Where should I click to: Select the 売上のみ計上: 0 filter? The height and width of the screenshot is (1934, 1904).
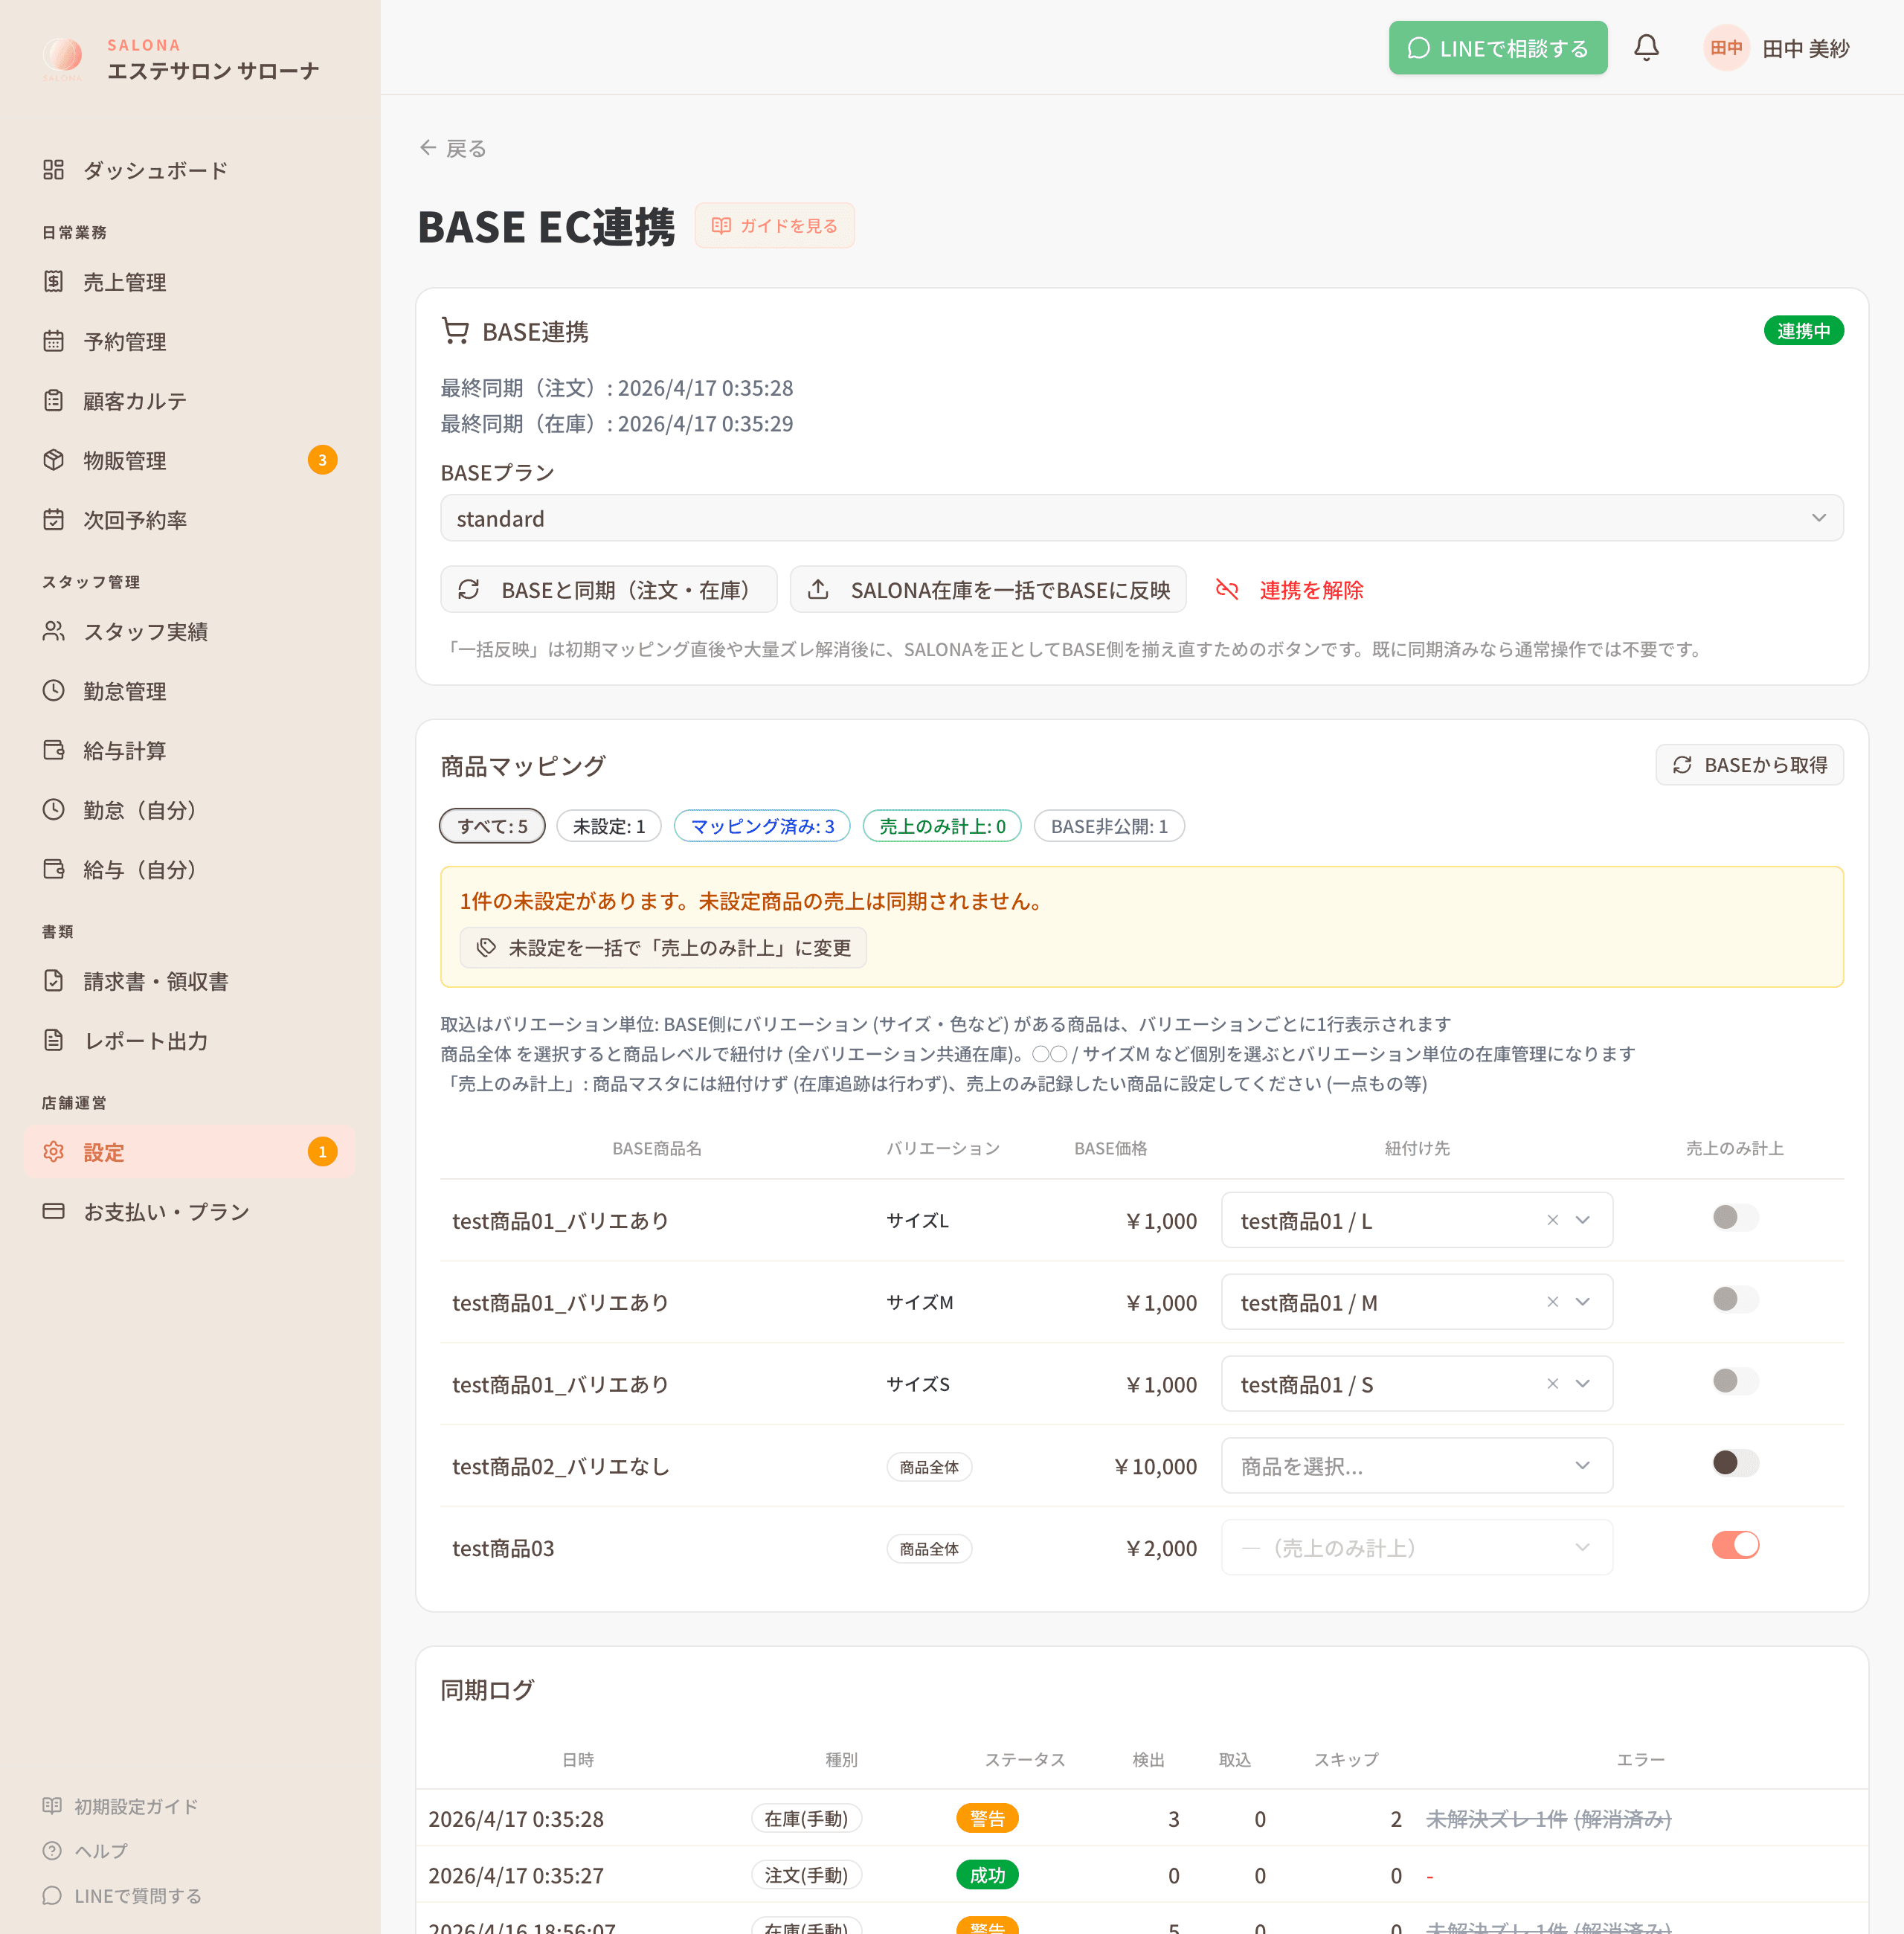942,826
